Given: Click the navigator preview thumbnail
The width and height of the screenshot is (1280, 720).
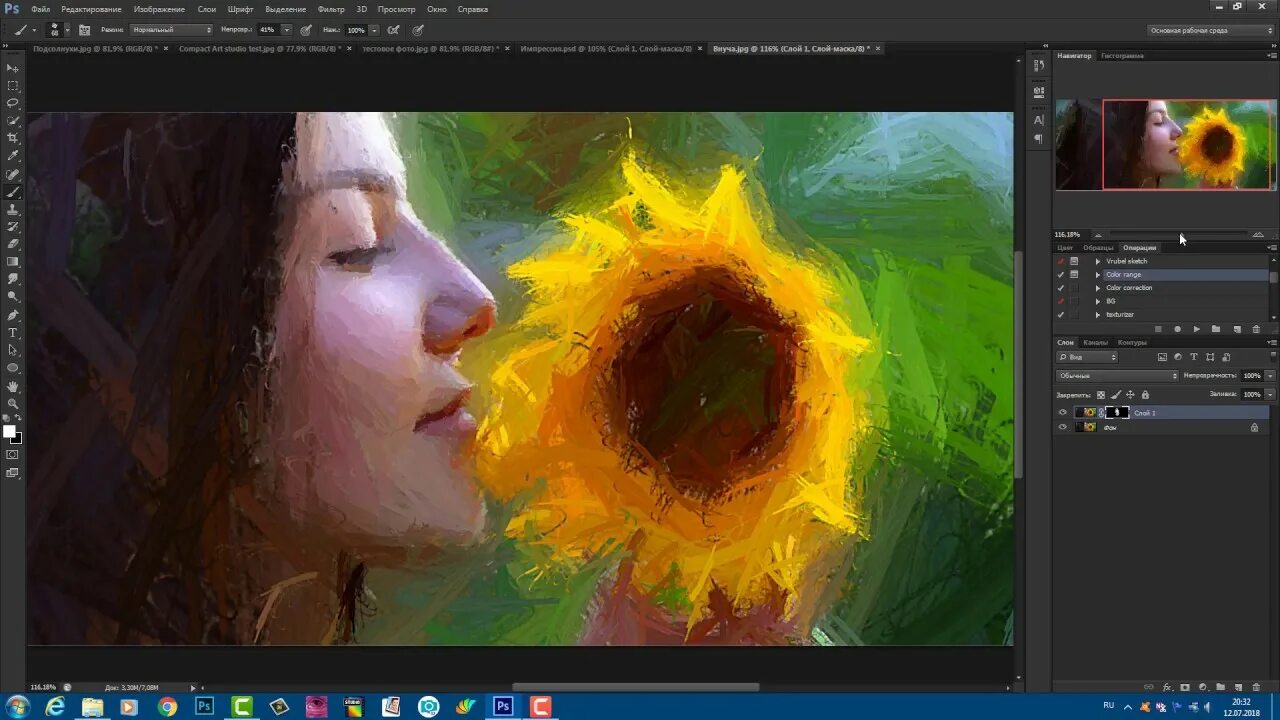Looking at the screenshot, I should (x=1166, y=144).
